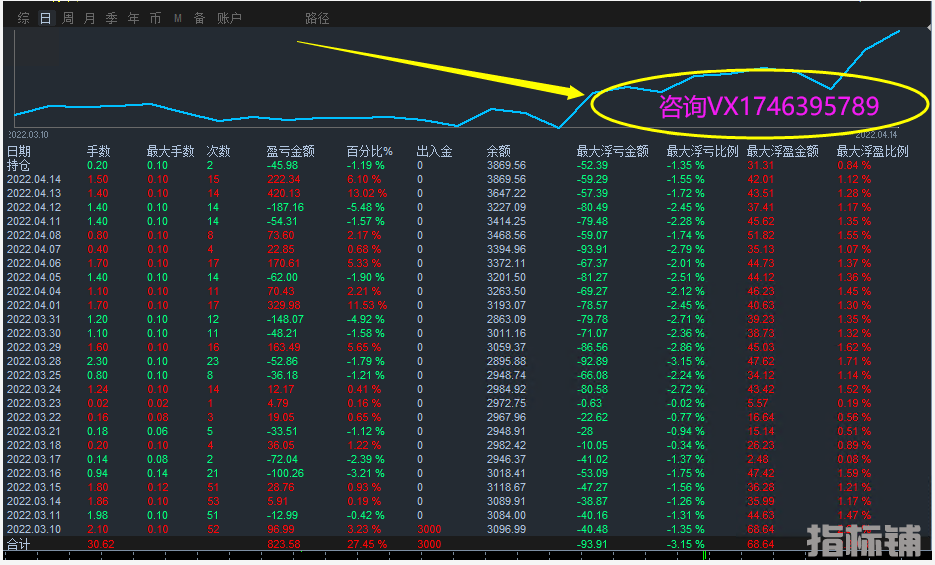Click the 2022.04.08 row date
The width and height of the screenshot is (935, 565).
(33, 235)
